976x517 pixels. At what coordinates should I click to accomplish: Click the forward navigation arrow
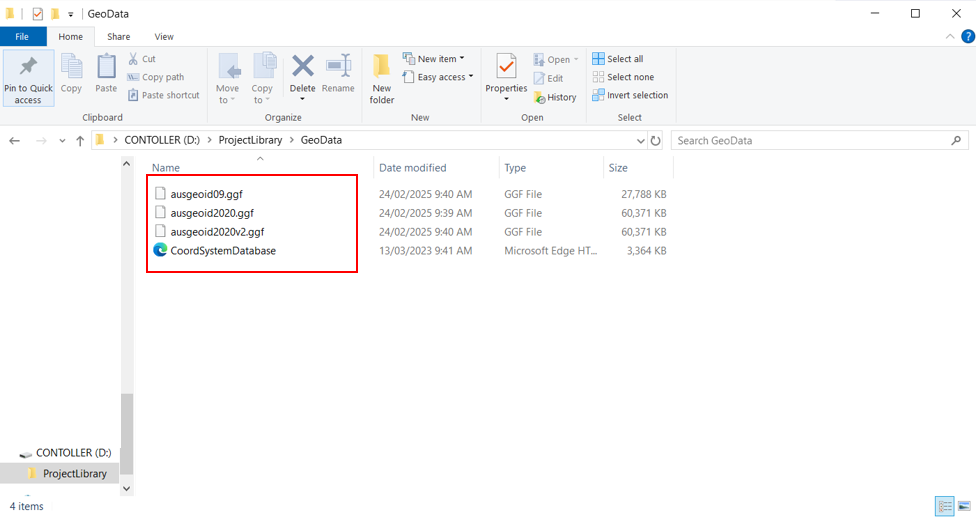click(x=41, y=141)
